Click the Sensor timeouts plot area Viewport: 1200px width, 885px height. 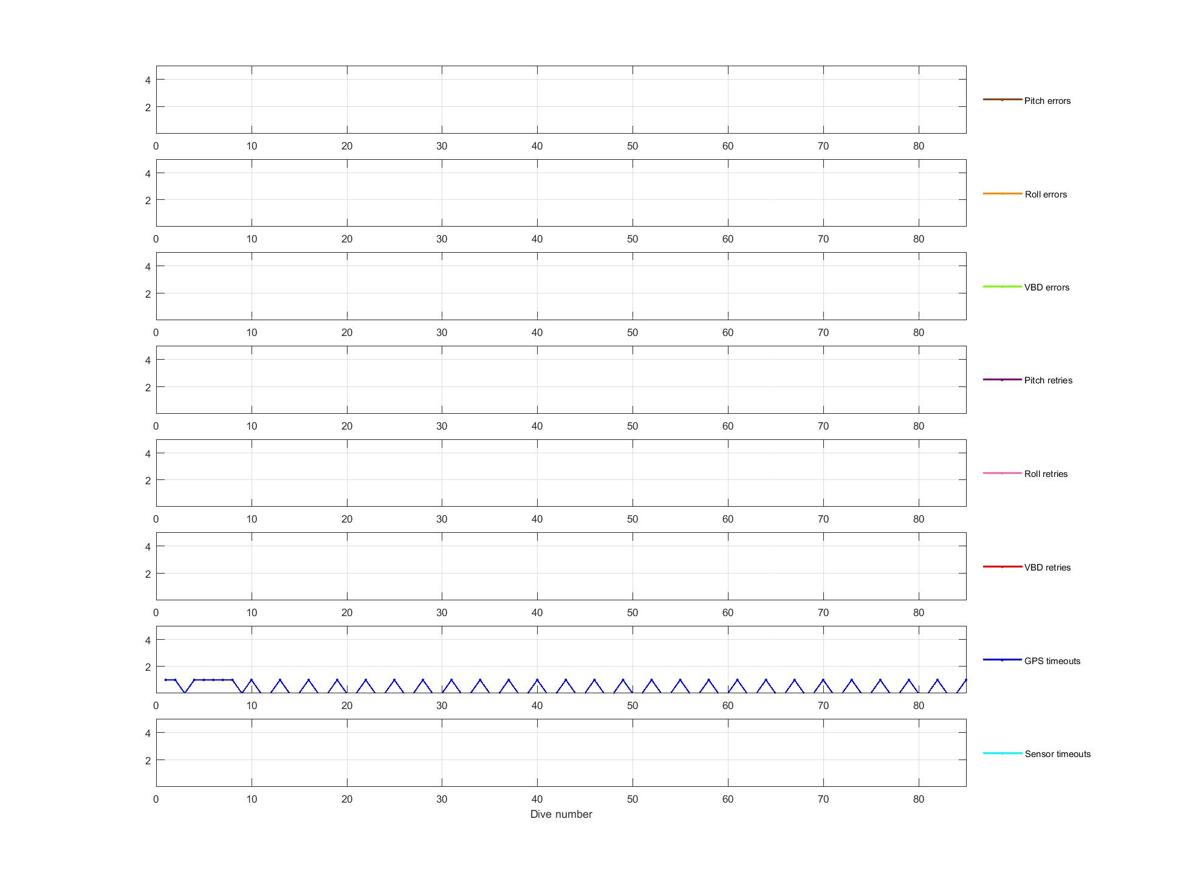(561, 753)
